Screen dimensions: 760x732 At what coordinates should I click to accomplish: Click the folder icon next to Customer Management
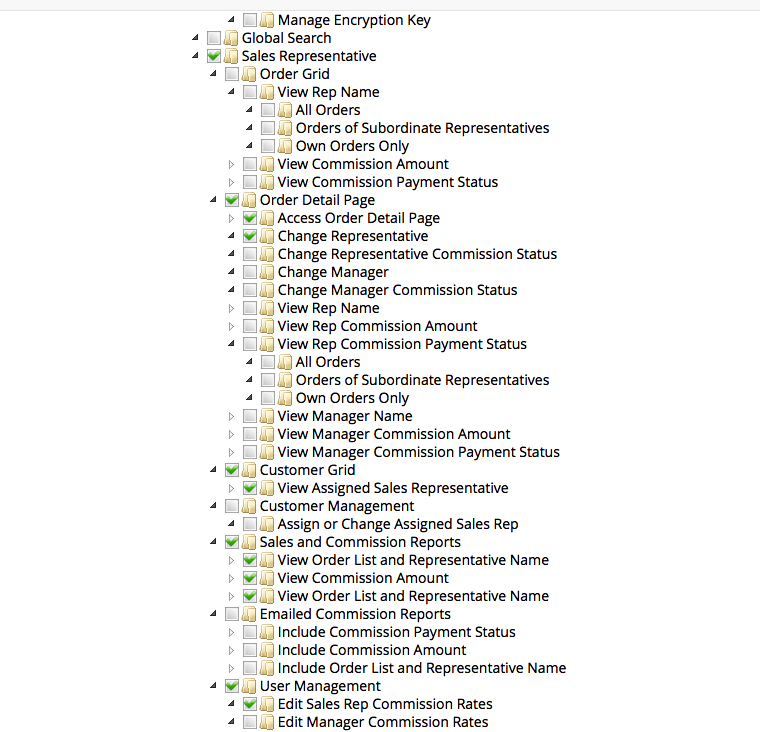coord(249,506)
